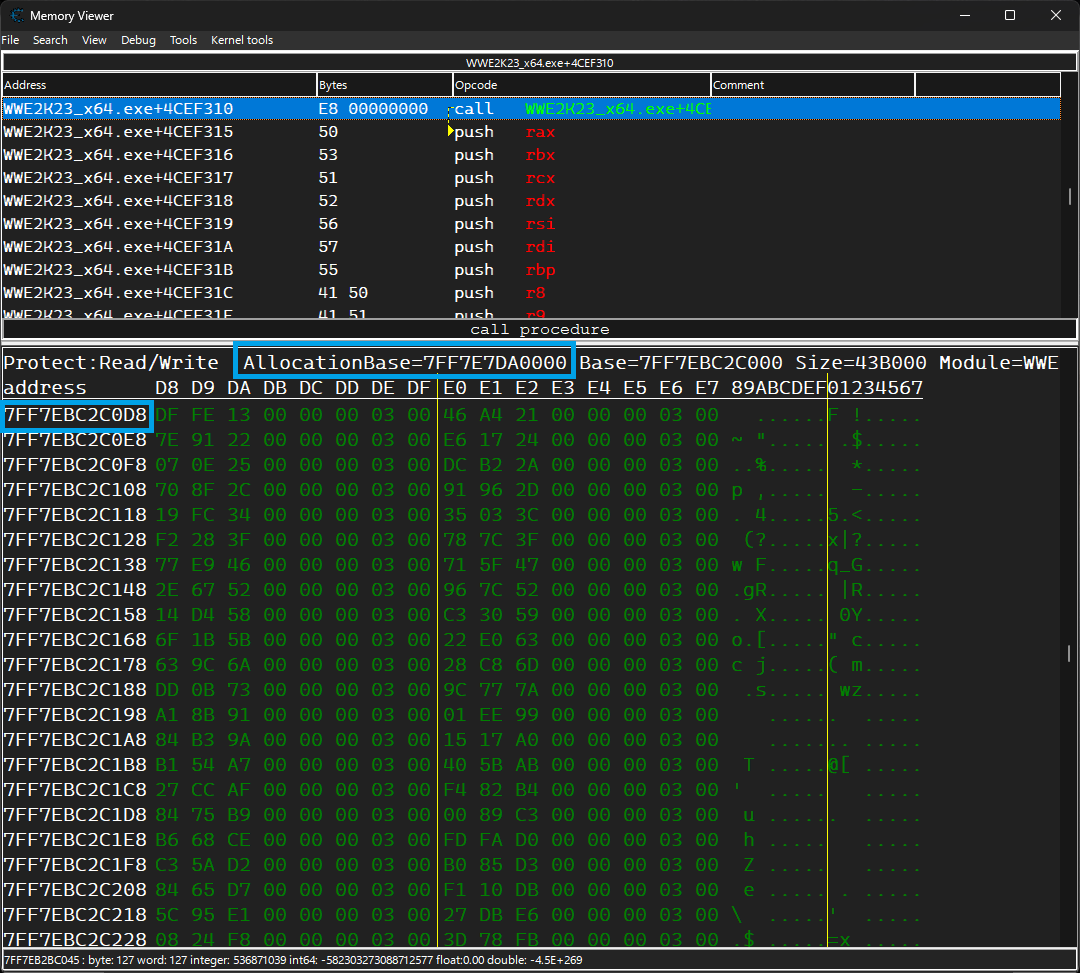Open the Tools menu

(183, 40)
